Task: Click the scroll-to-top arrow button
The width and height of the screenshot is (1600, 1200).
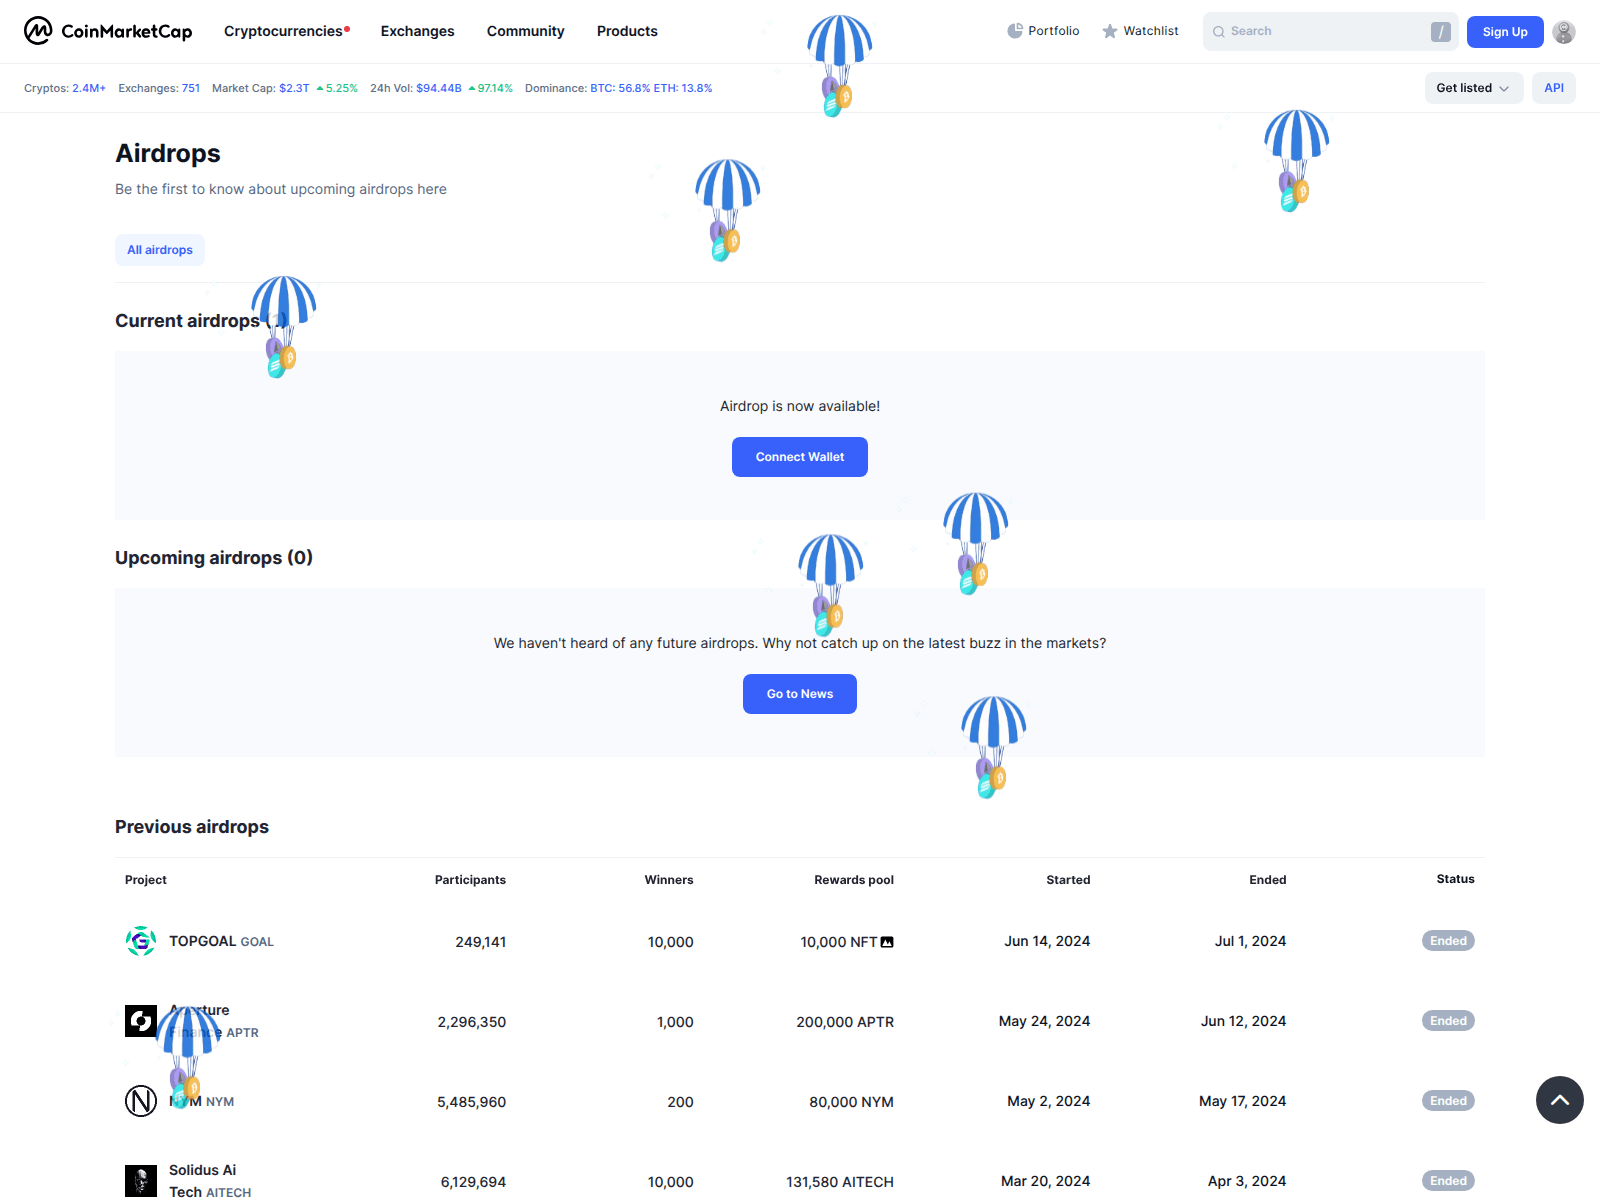Action: 1559,1100
